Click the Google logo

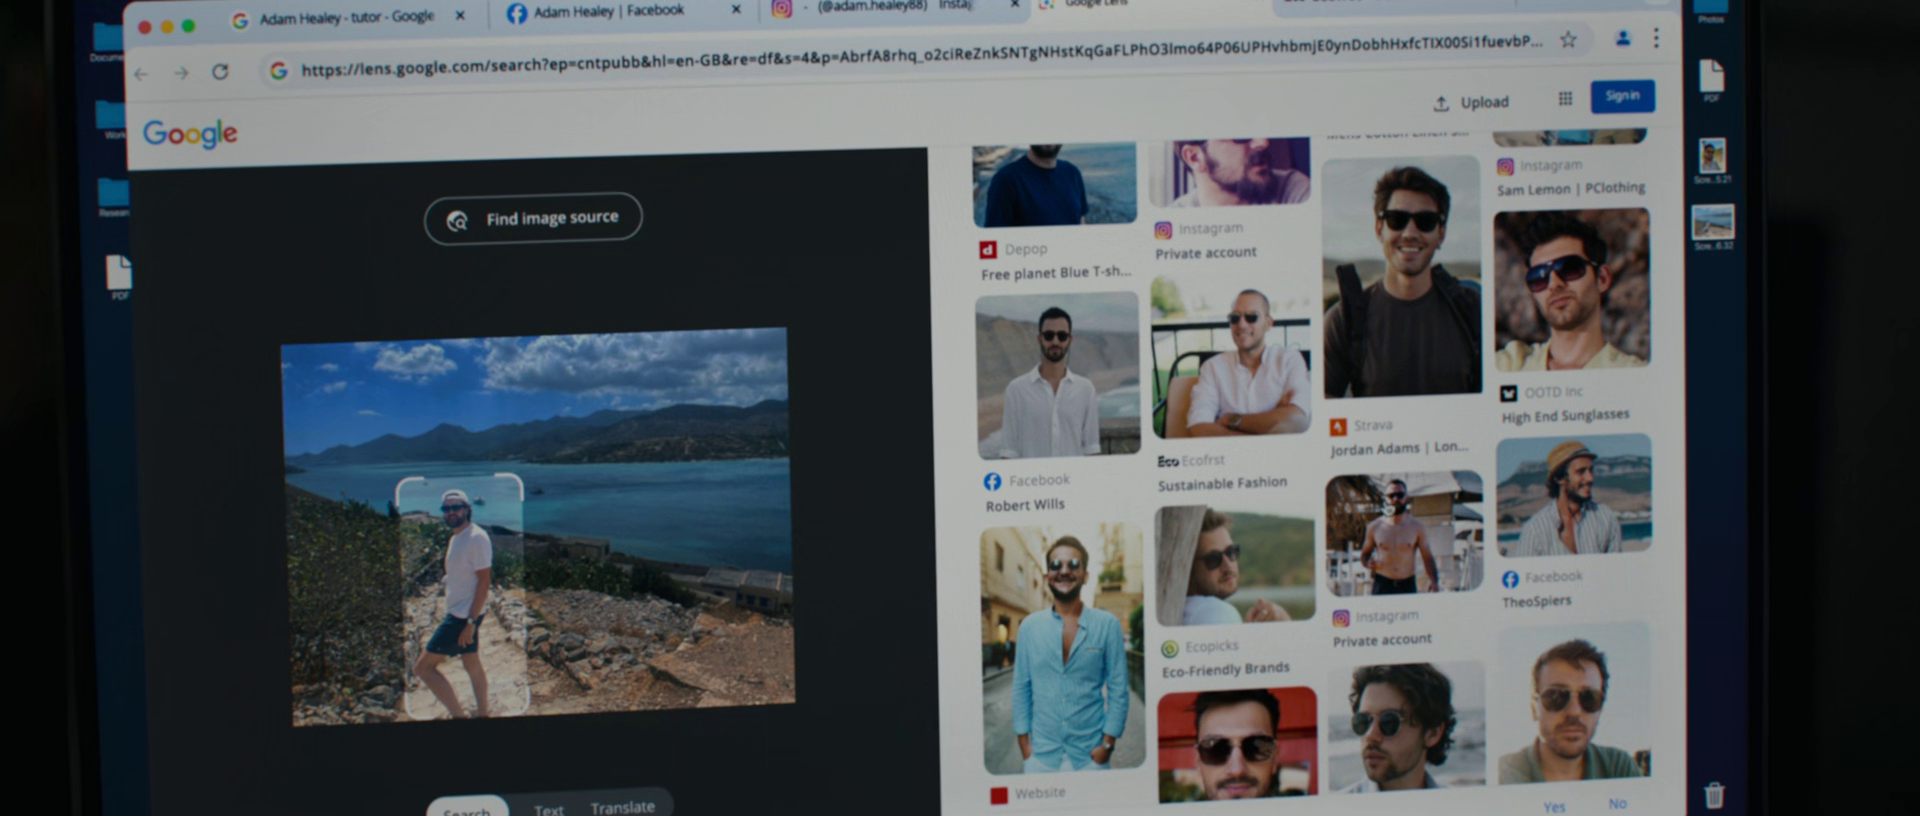(x=190, y=133)
